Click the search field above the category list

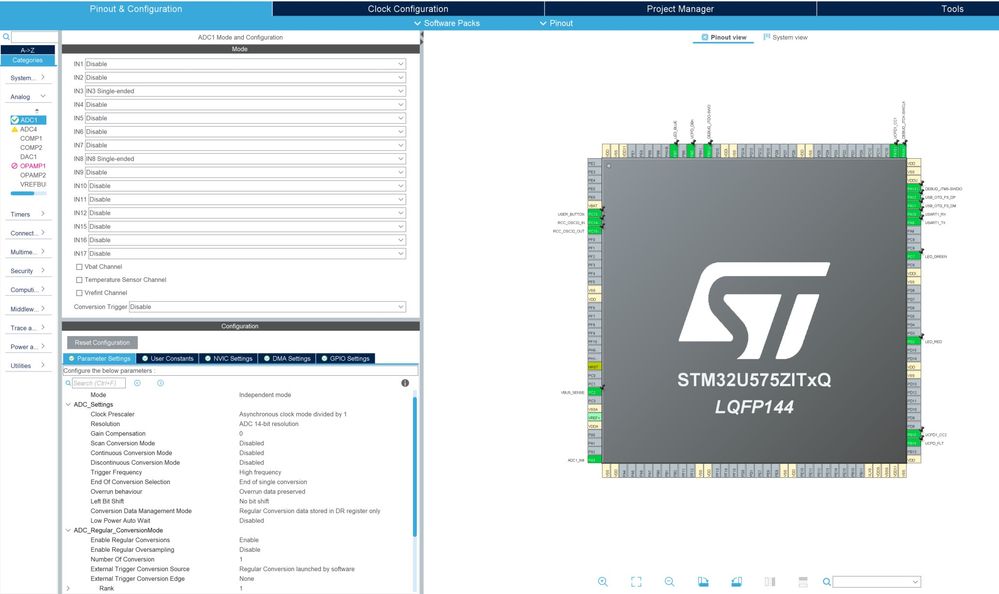(x=34, y=37)
